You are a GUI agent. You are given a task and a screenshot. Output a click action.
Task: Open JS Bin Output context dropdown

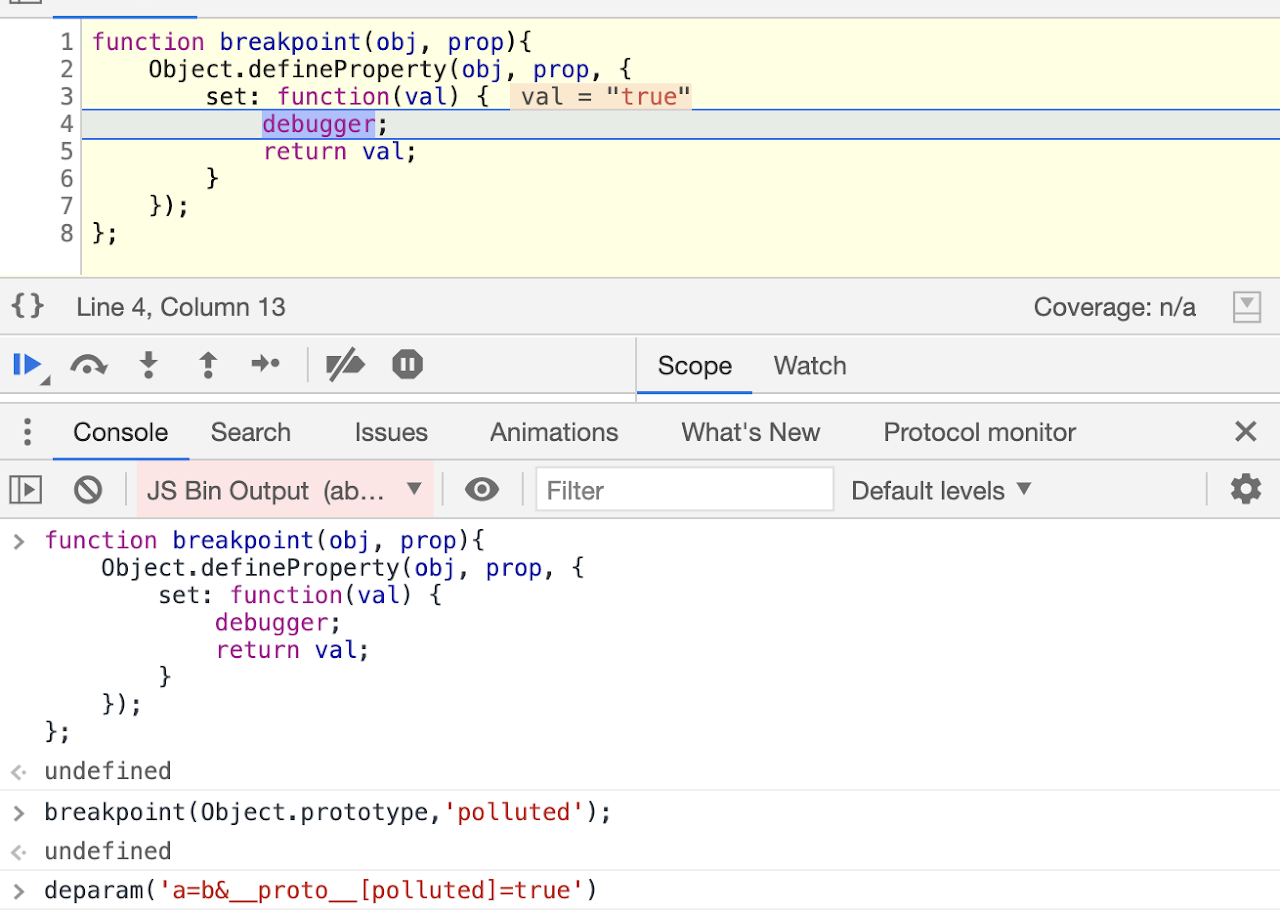point(285,490)
